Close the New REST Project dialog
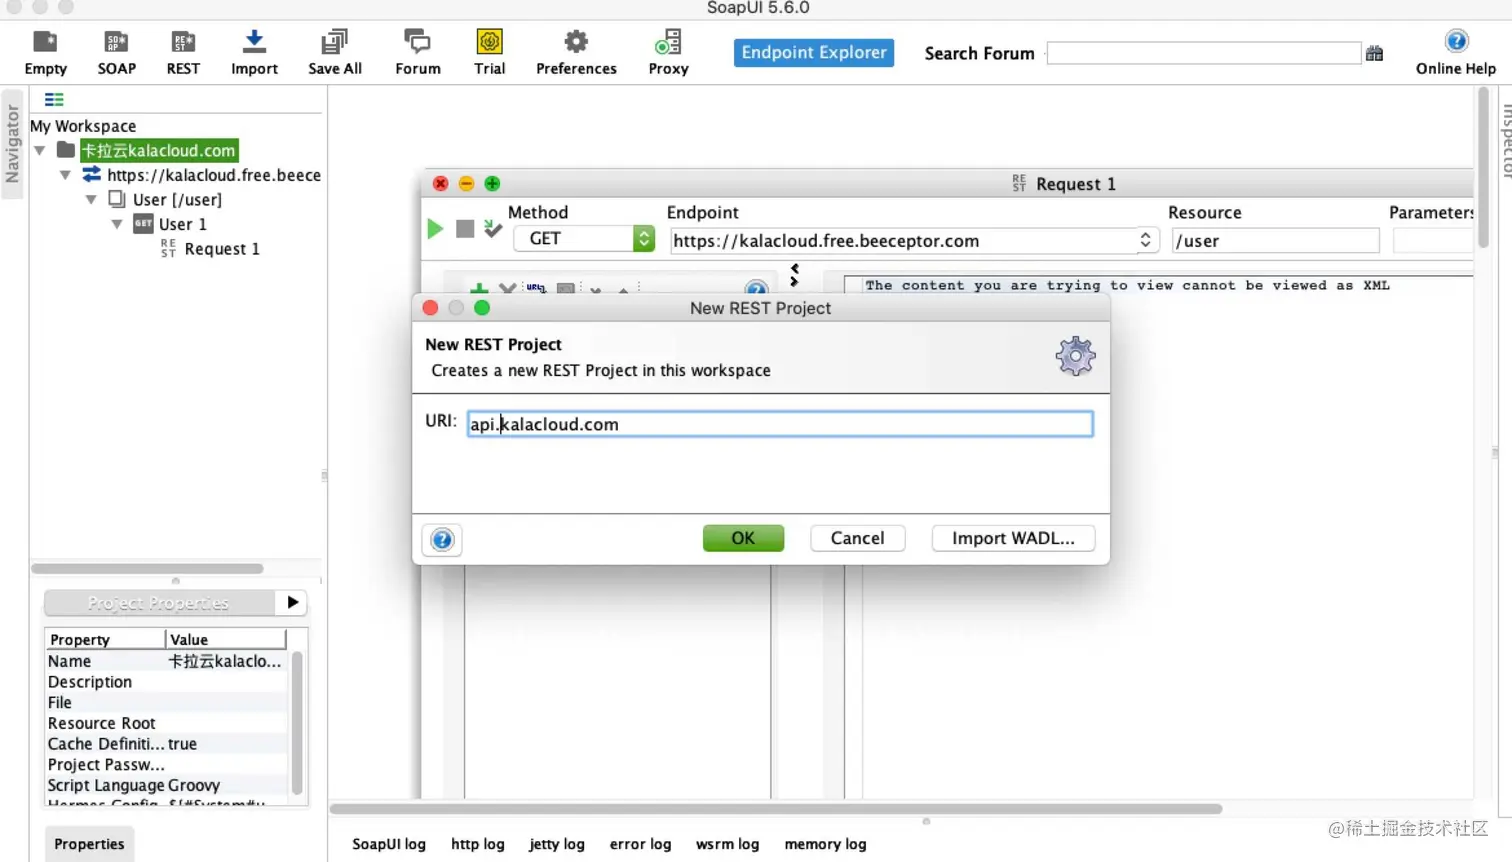 tap(431, 308)
